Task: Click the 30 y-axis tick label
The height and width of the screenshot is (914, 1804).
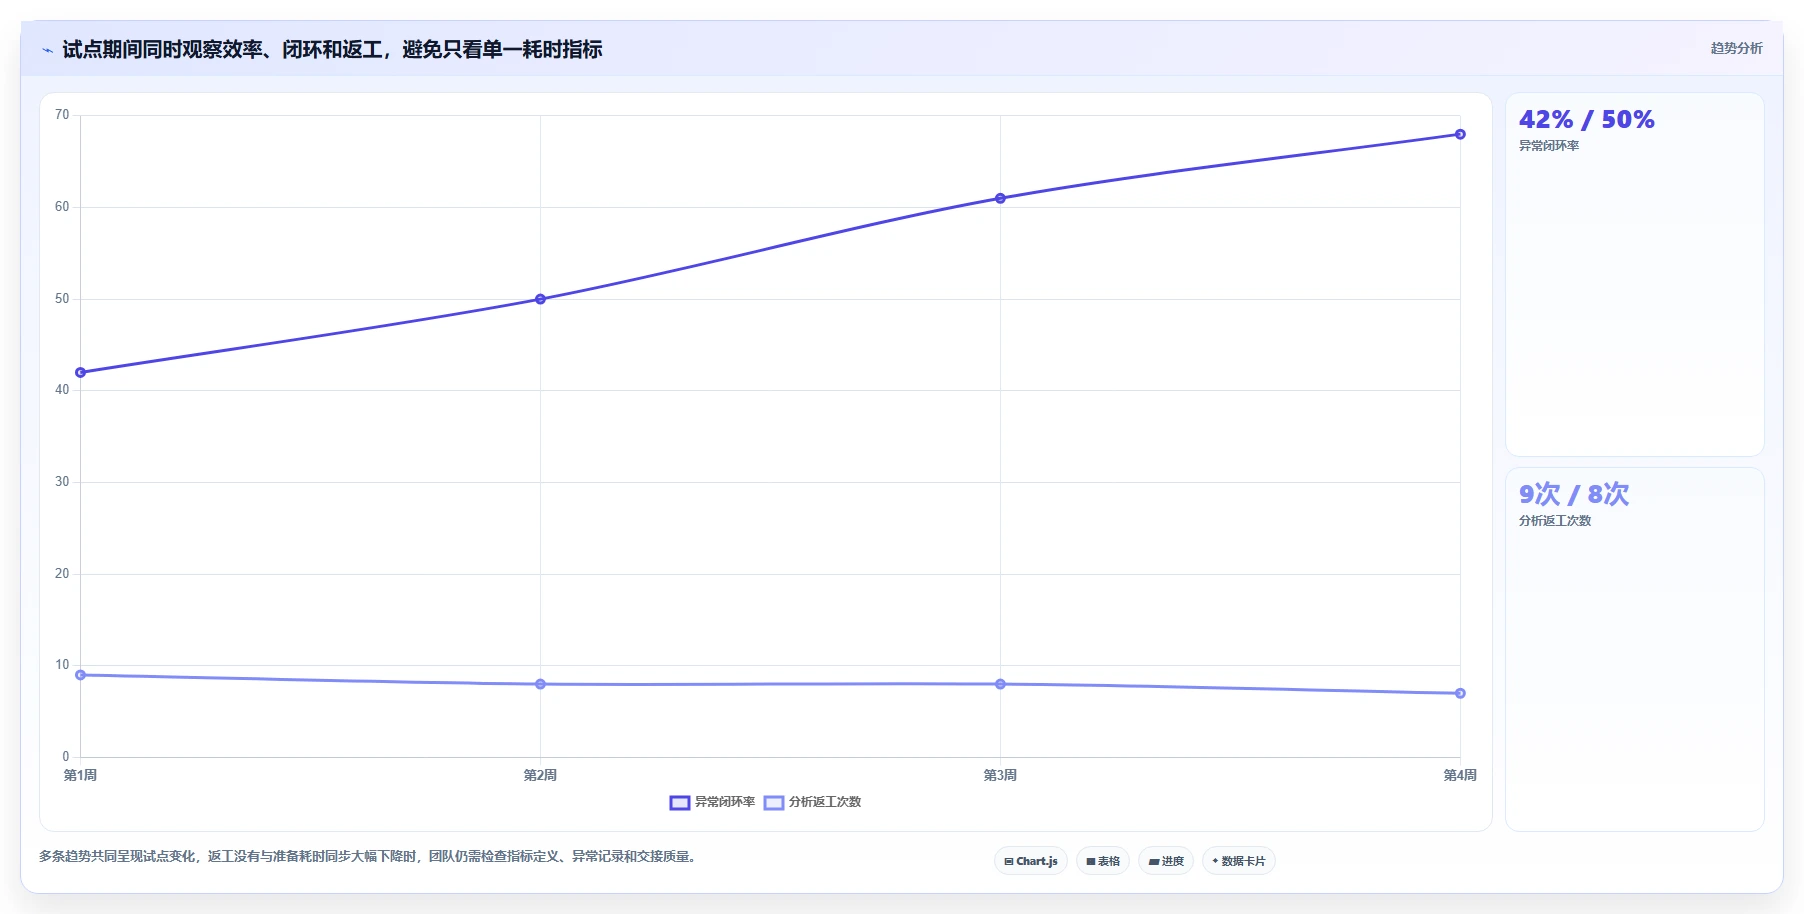Action: [x=62, y=482]
